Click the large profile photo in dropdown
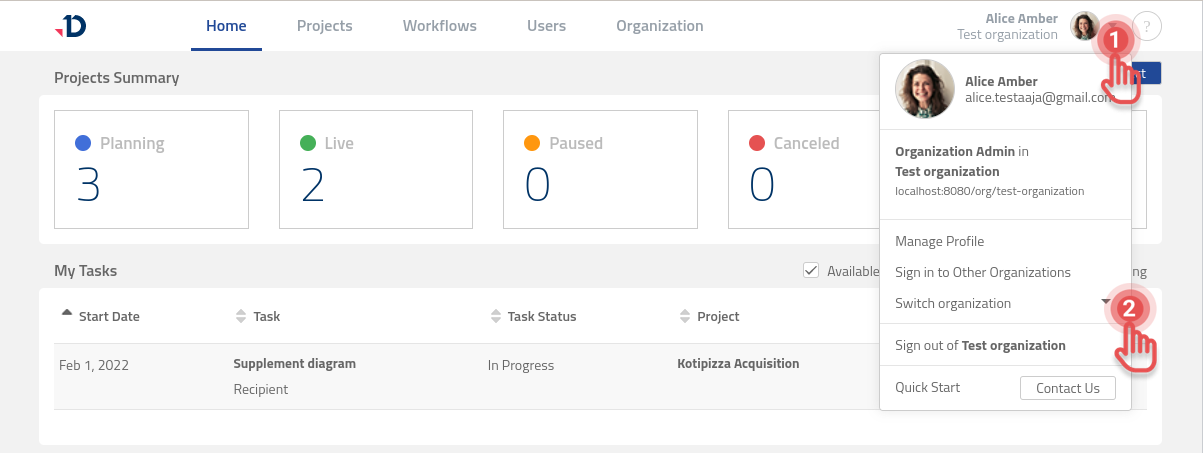This screenshot has height=453, width=1203. pos(924,89)
